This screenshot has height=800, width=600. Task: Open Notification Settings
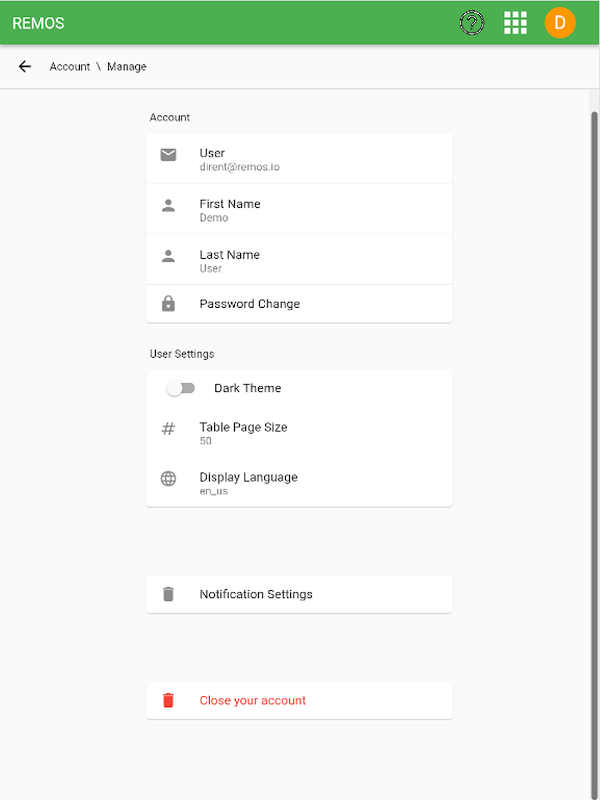pyautogui.click(x=256, y=594)
